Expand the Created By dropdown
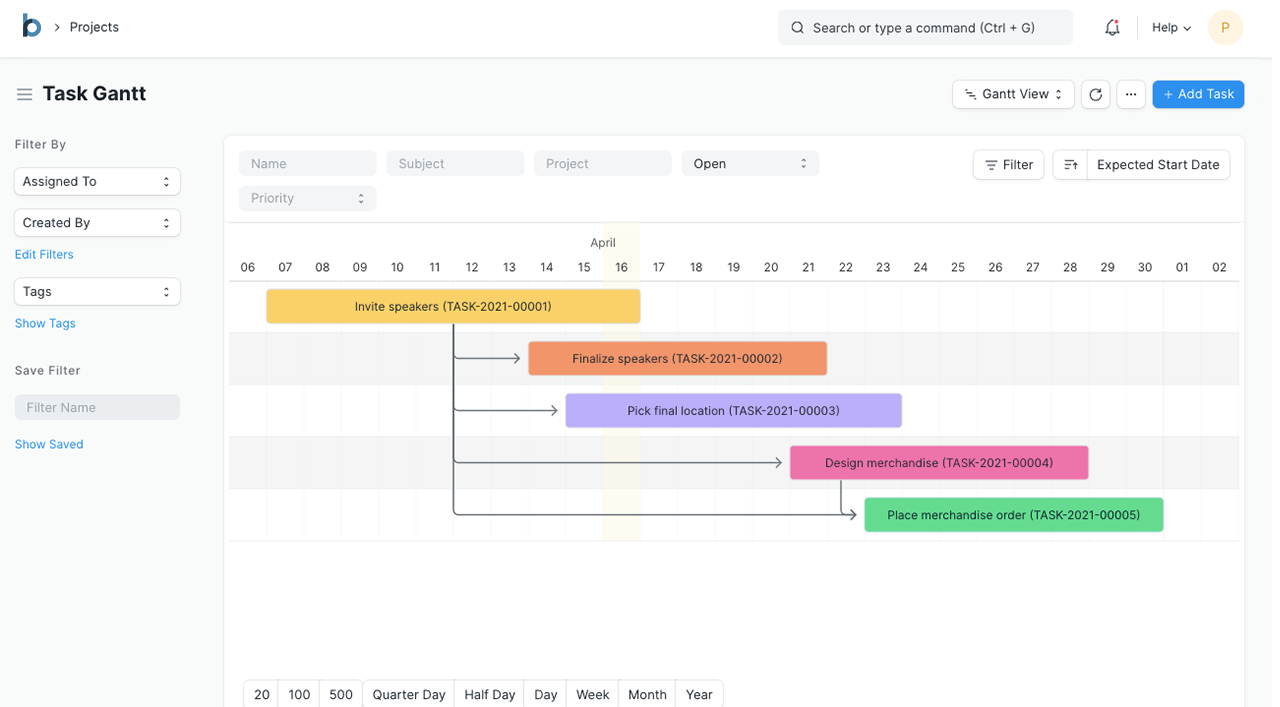Image resolution: width=1280 pixels, height=707 pixels. point(97,223)
